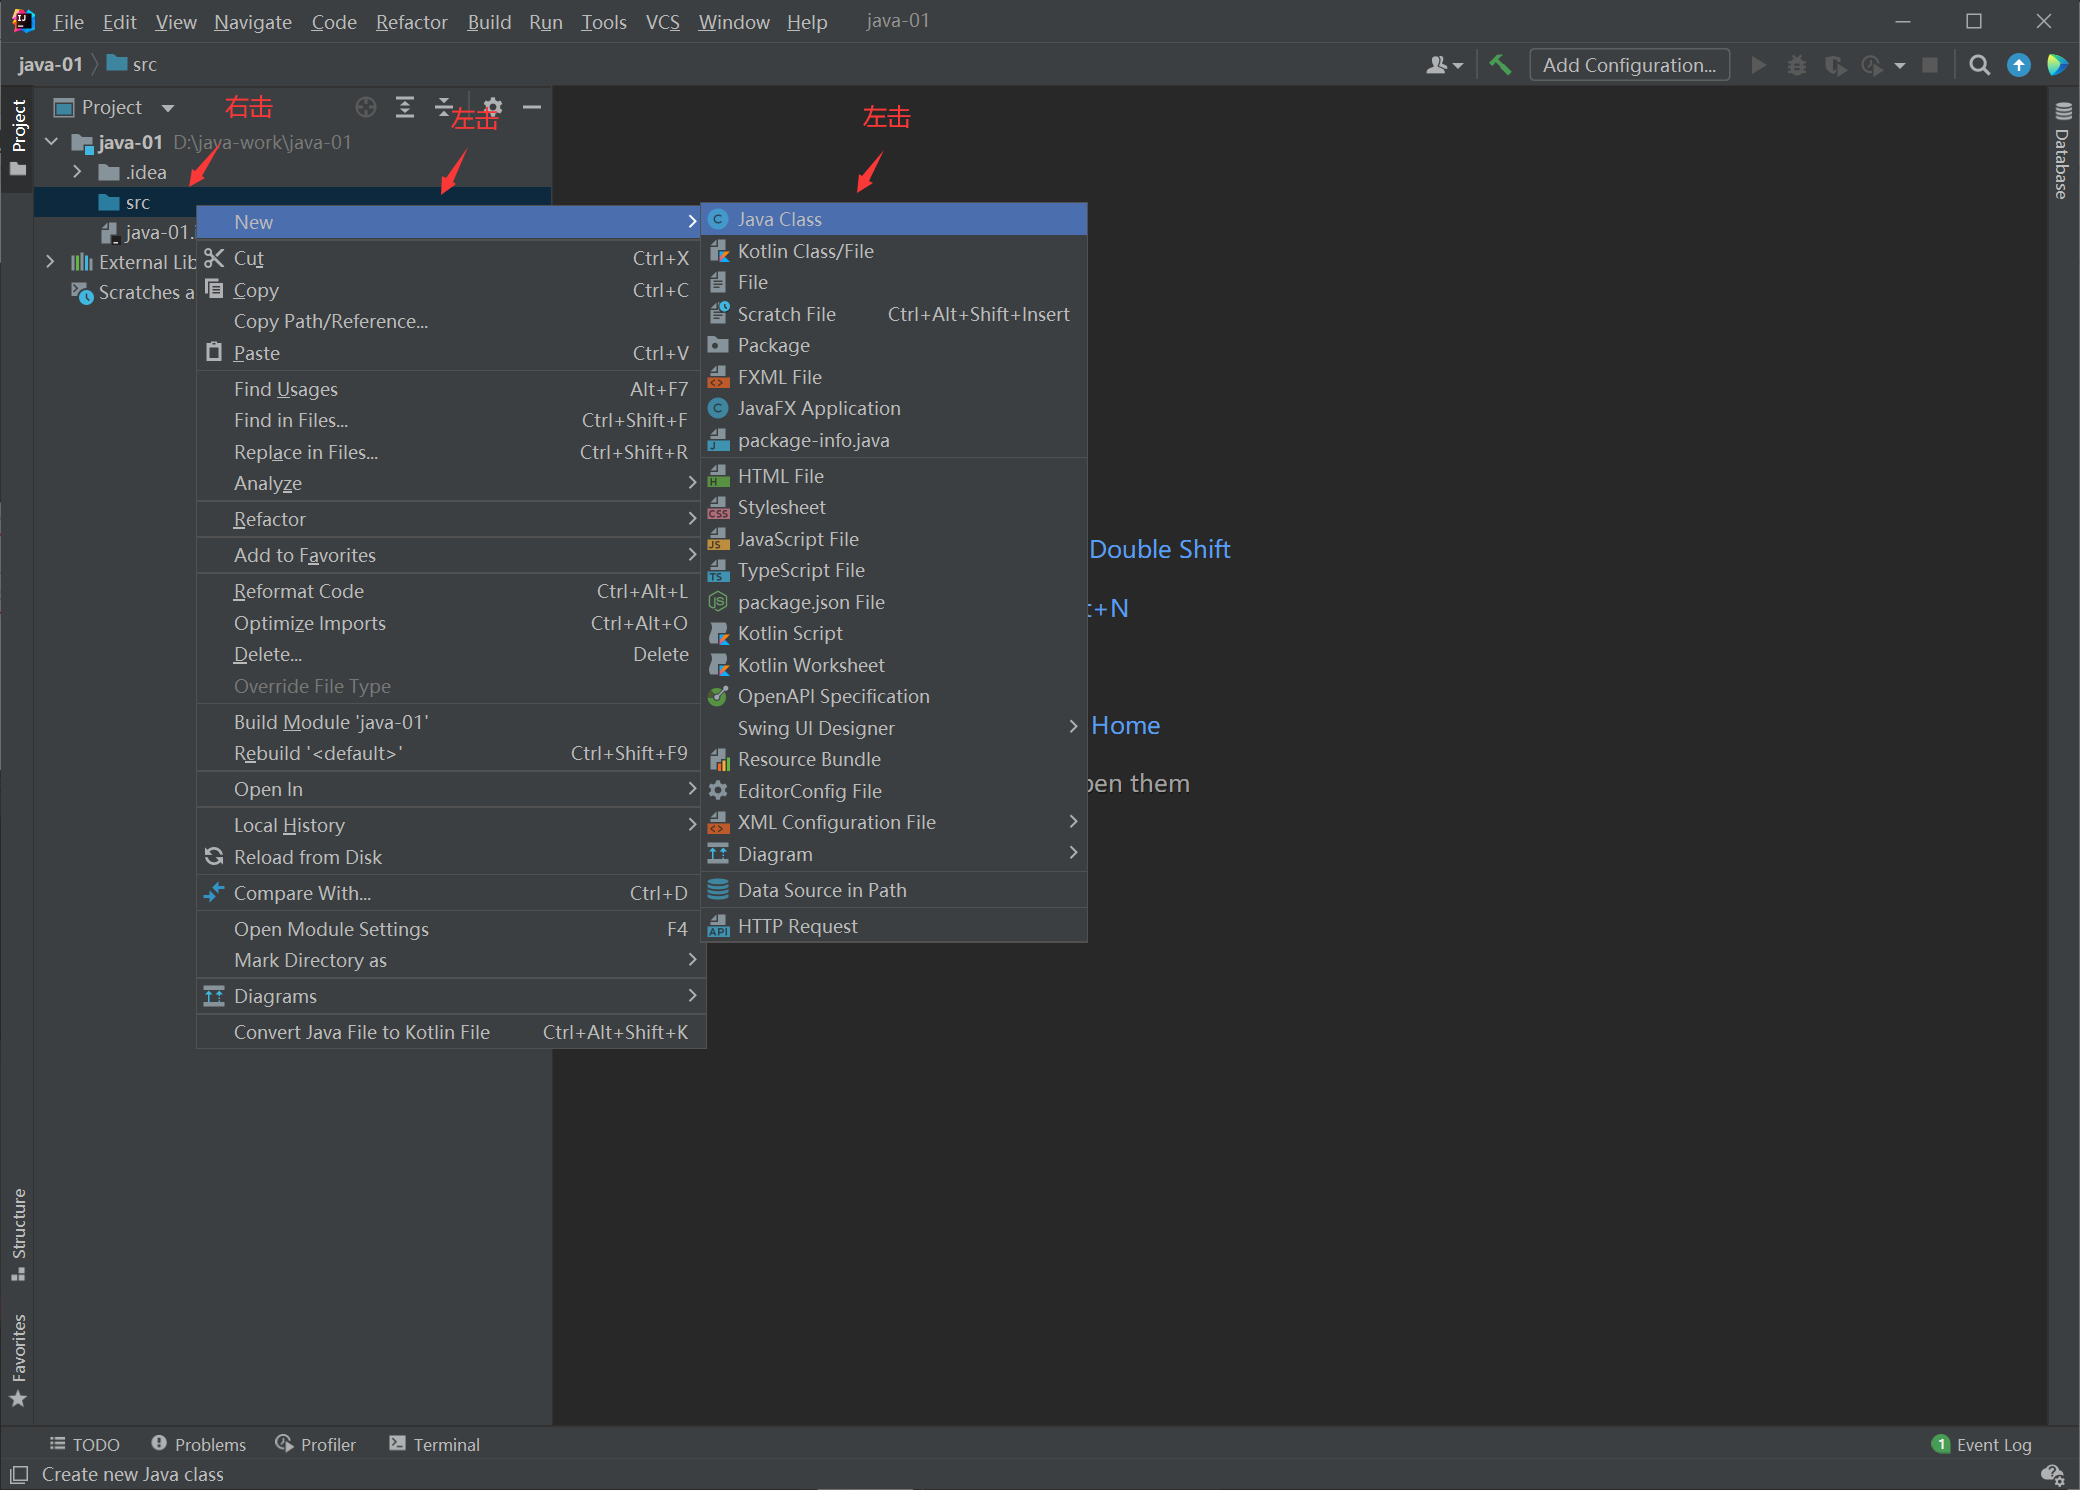Open the TODO tool window button
2080x1490 pixels.
tap(85, 1444)
